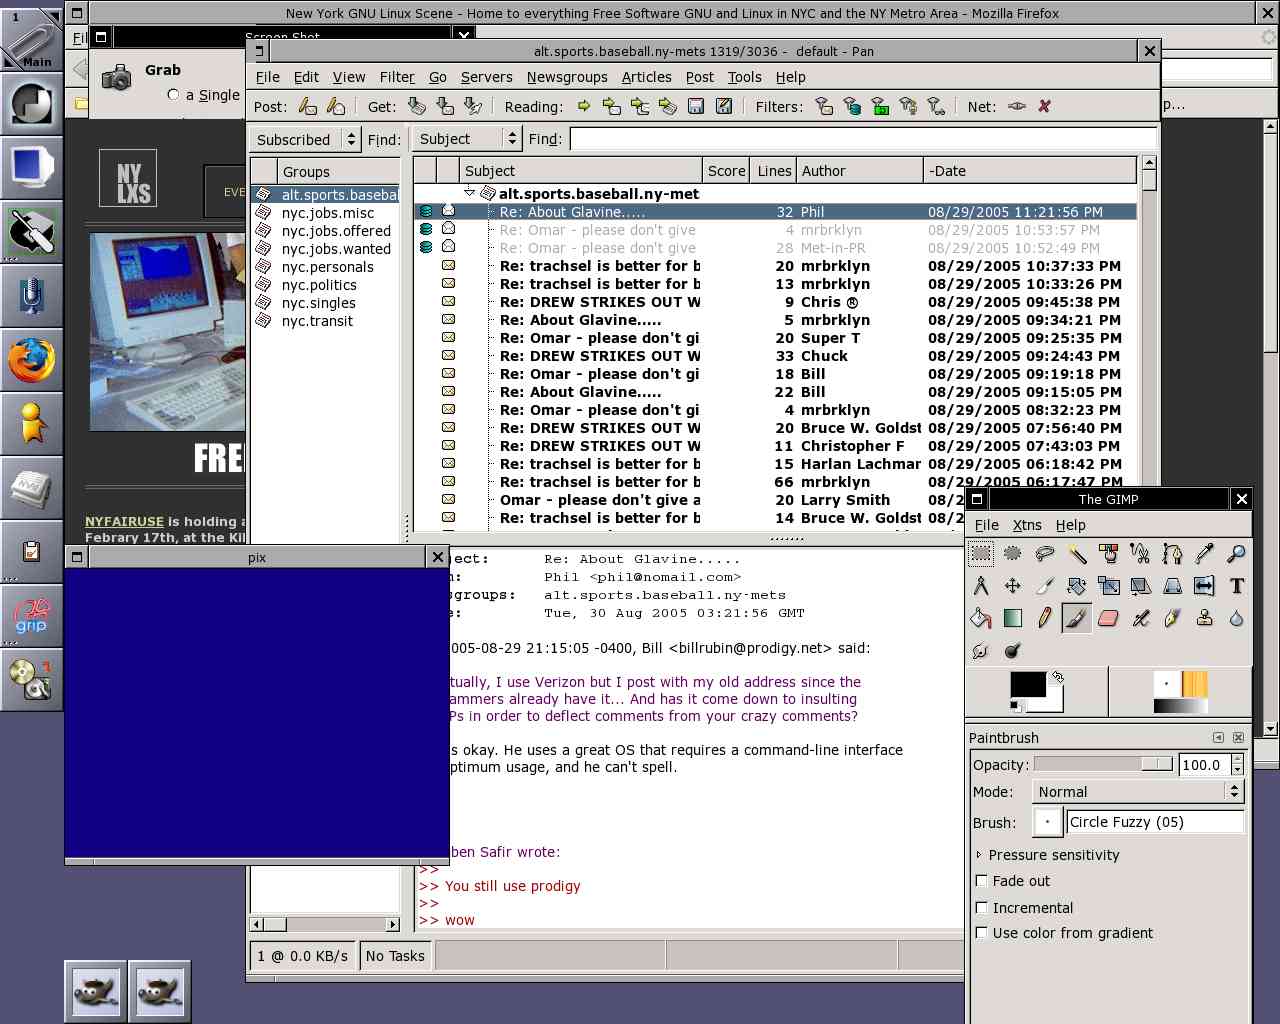Select the Rectangle Select tool in GIMP

pyautogui.click(x=981, y=553)
